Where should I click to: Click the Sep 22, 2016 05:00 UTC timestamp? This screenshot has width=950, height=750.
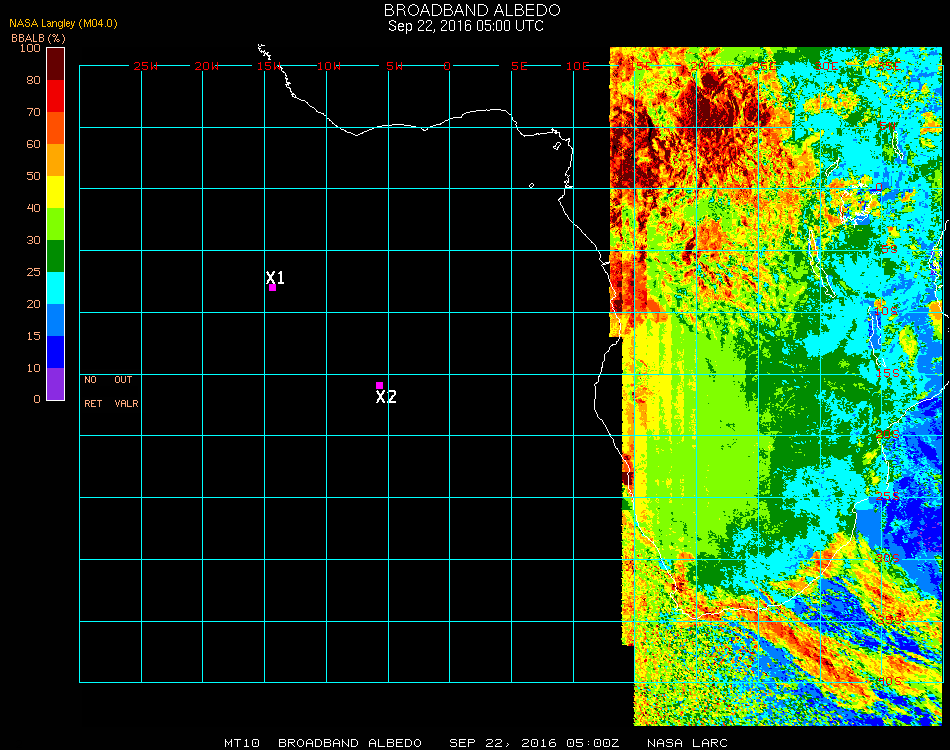click(466, 26)
